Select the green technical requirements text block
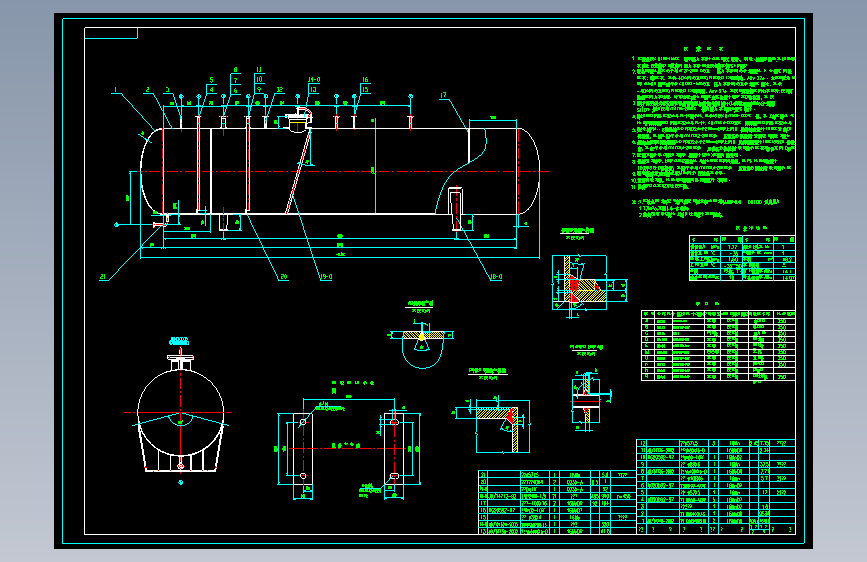This screenshot has height=562, width=867. (x=713, y=133)
